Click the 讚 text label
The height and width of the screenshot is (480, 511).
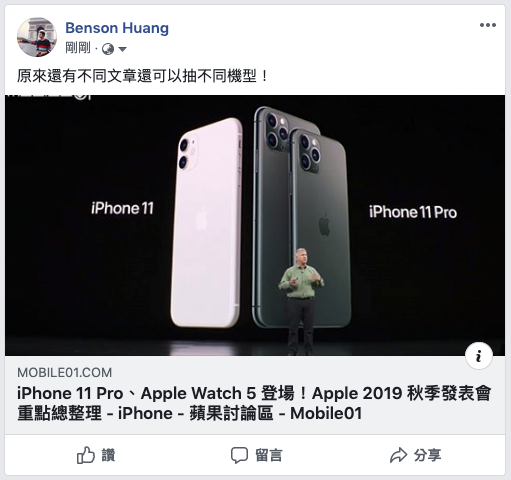tap(108, 455)
